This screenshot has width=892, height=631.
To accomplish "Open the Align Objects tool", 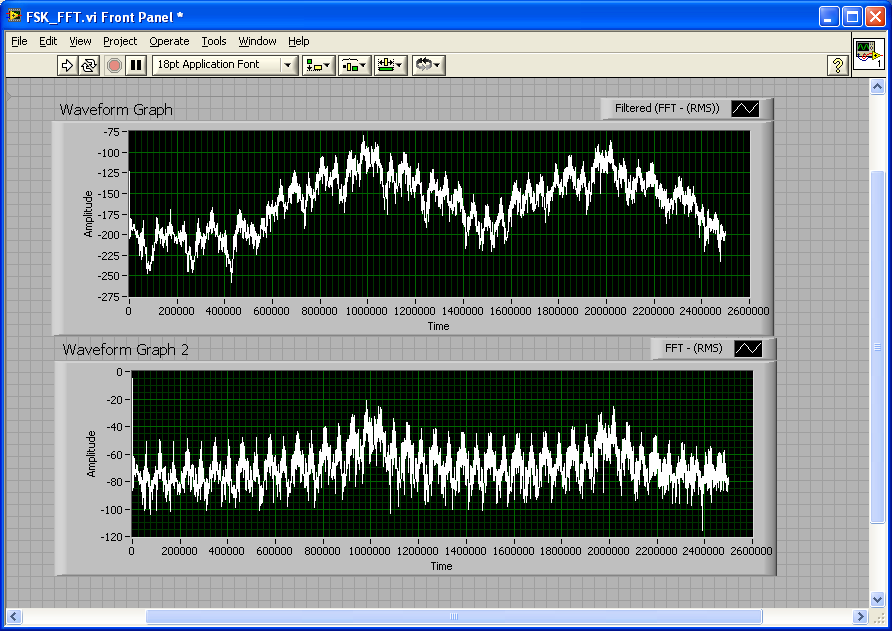I will 319,65.
